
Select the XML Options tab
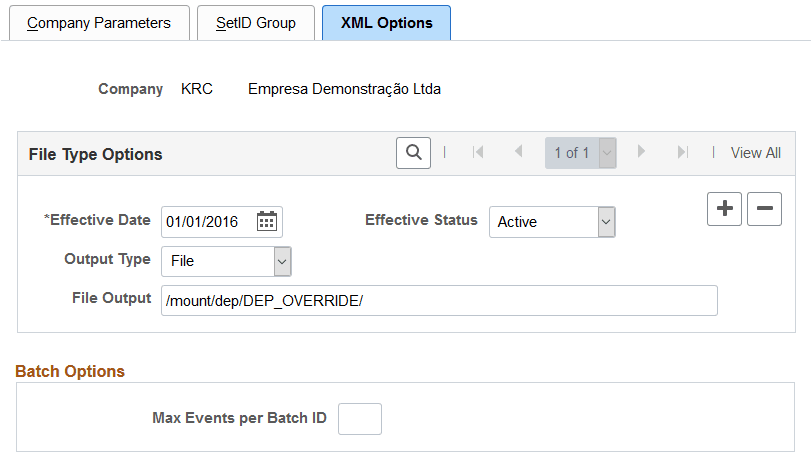(386, 23)
